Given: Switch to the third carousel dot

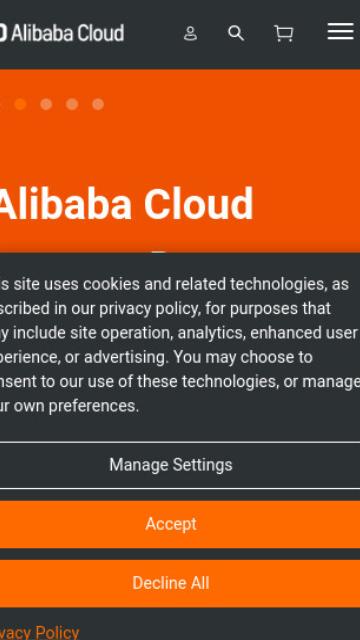Looking at the screenshot, I should pyautogui.click(x=72, y=104).
